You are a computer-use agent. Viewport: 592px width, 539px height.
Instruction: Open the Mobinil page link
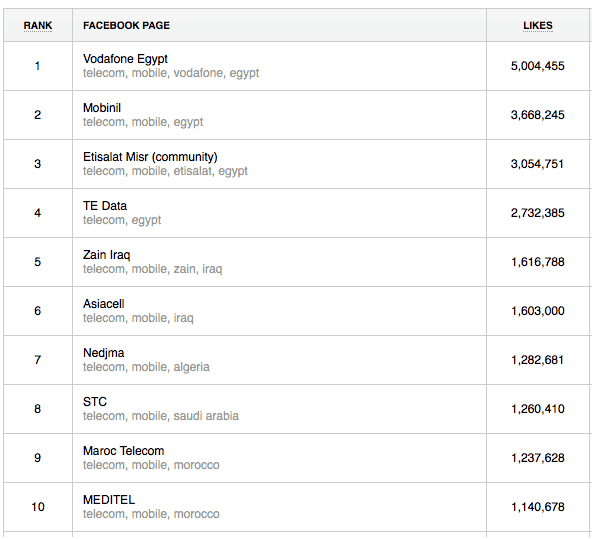[x=102, y=108]
